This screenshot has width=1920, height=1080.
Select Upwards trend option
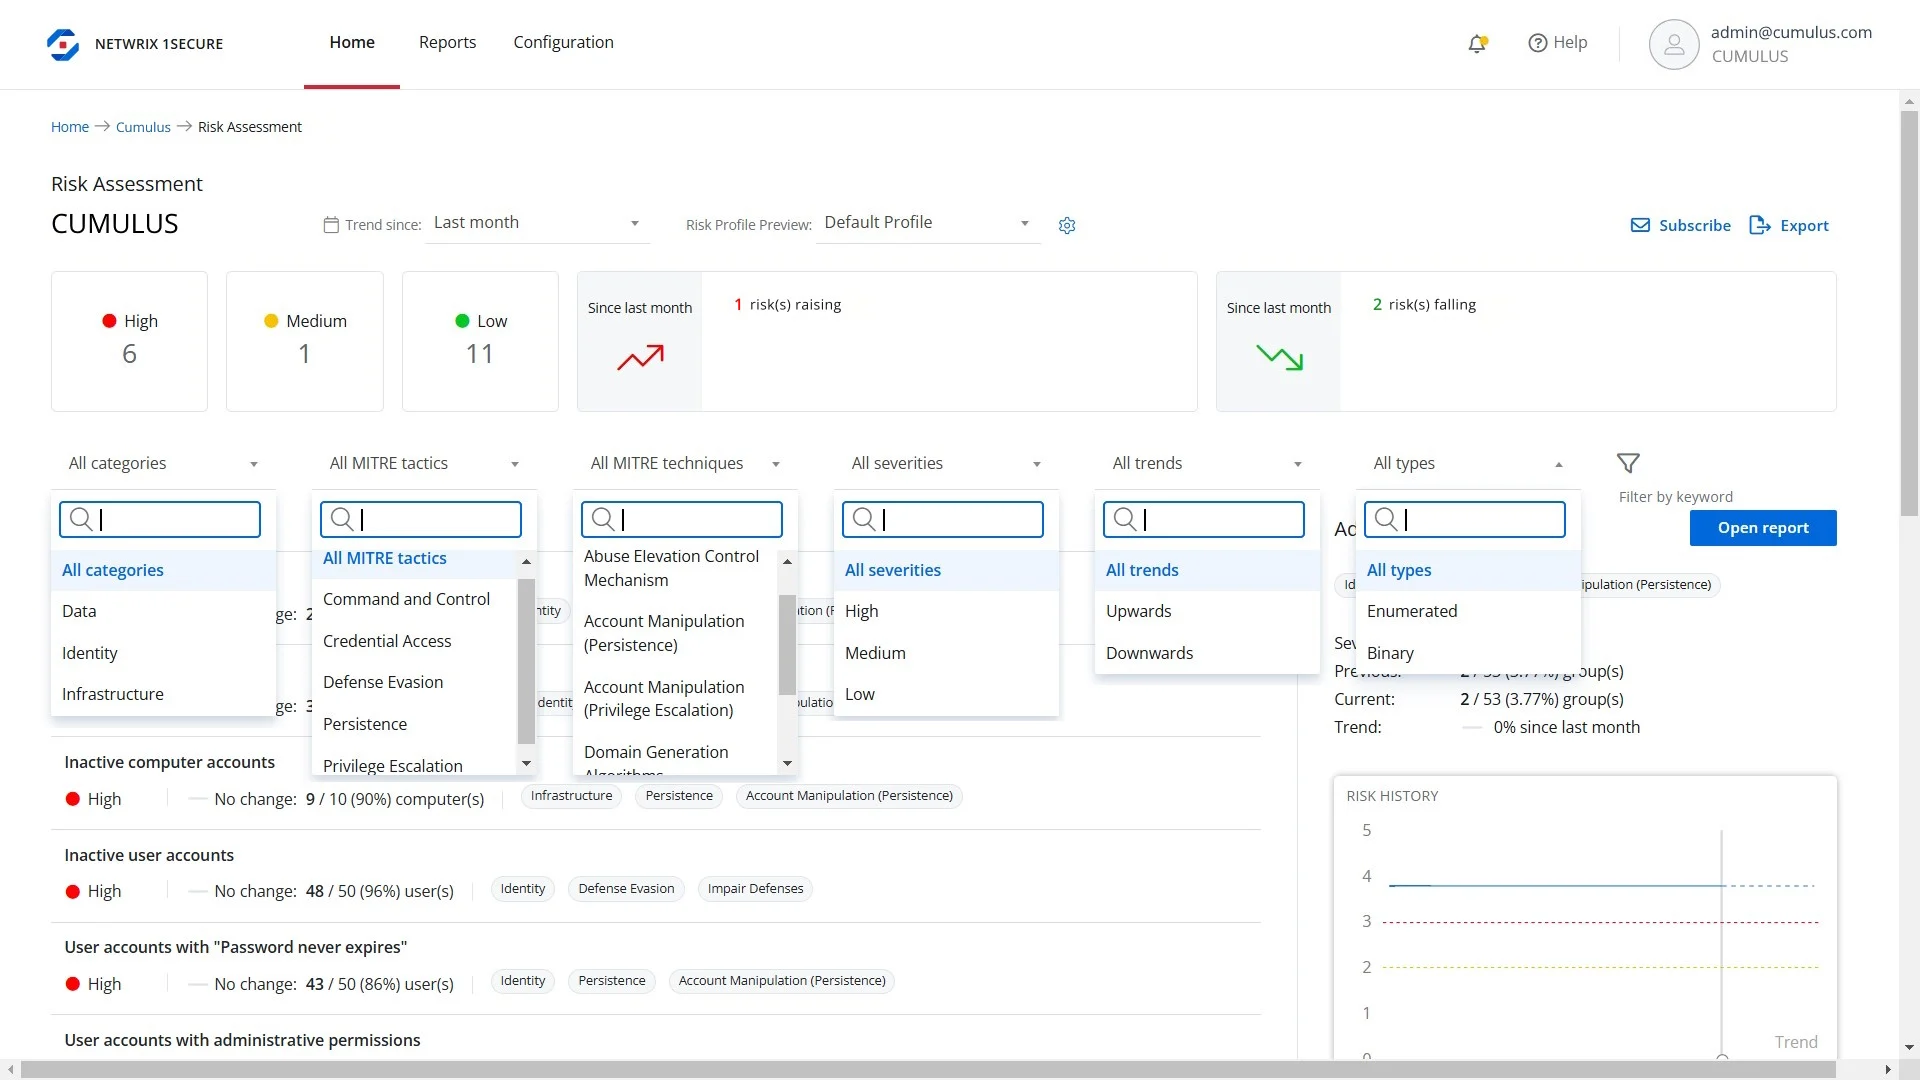(1207, 611)
